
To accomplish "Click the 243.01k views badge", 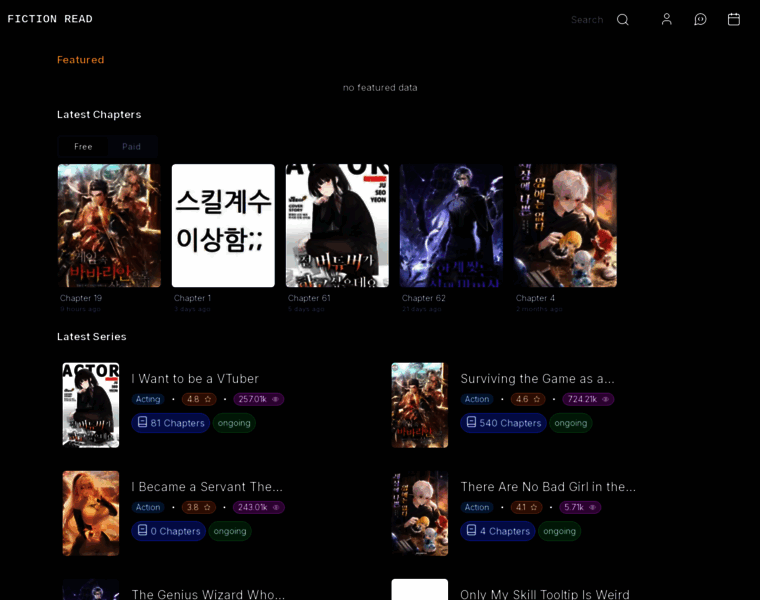I will tap(259, 507).
